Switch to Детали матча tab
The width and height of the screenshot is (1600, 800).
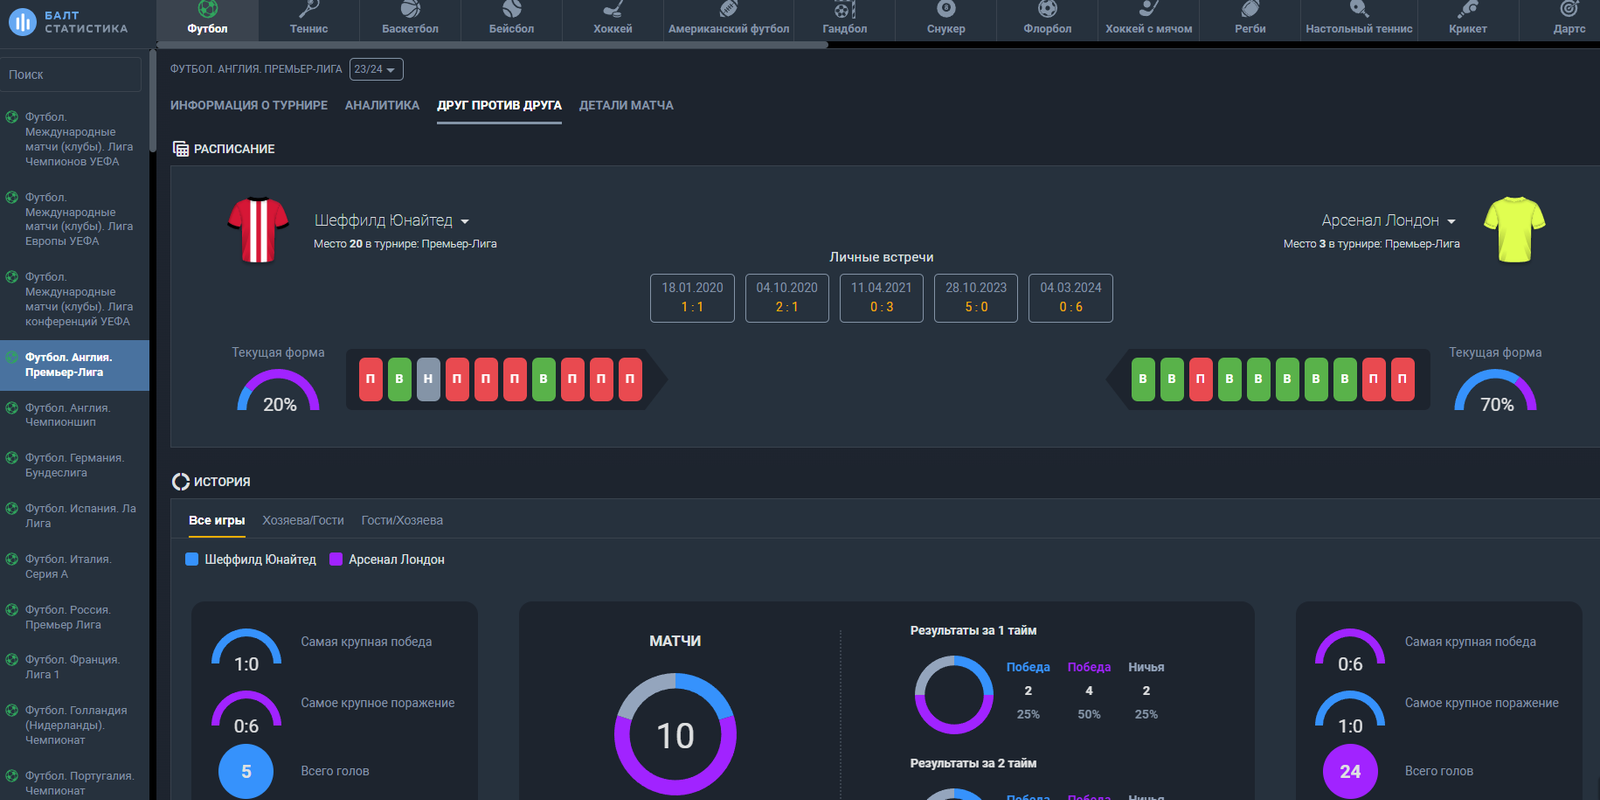click(x=626, y=105)
